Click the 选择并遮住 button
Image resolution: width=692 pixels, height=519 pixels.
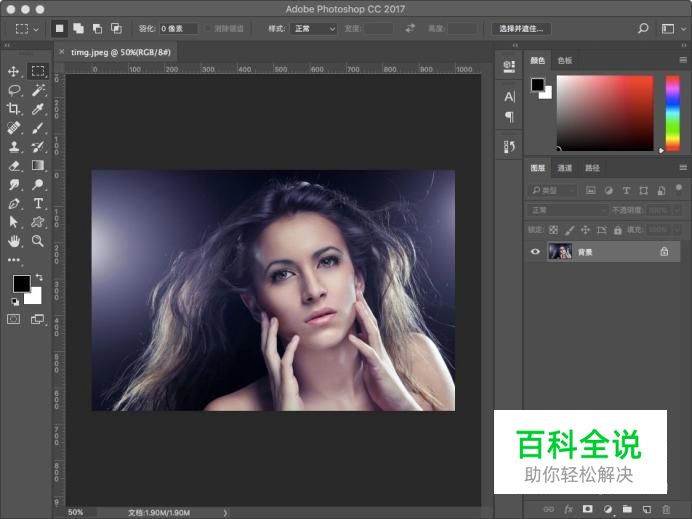pyautogui.click(x=520, y=29)
